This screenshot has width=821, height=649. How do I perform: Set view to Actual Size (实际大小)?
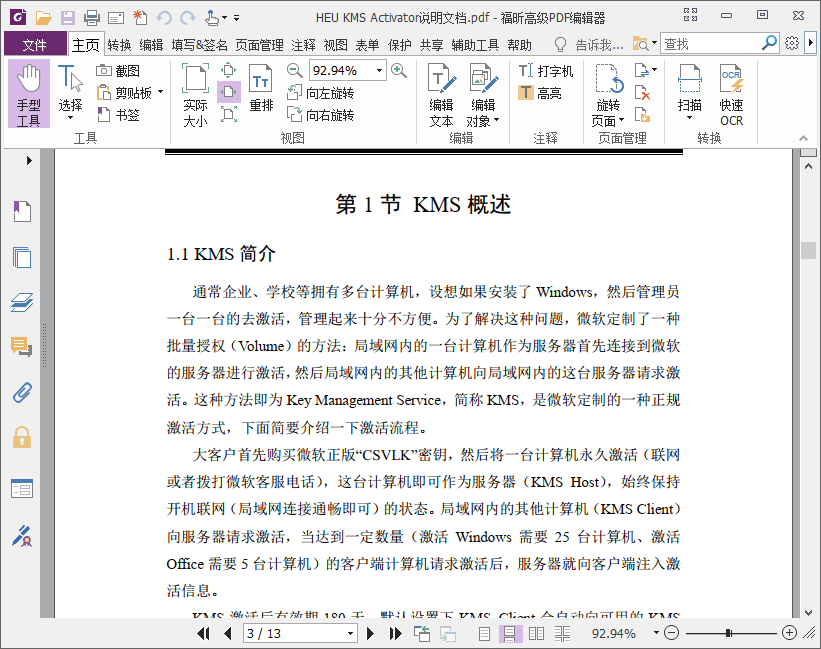(x=195, y=94)
